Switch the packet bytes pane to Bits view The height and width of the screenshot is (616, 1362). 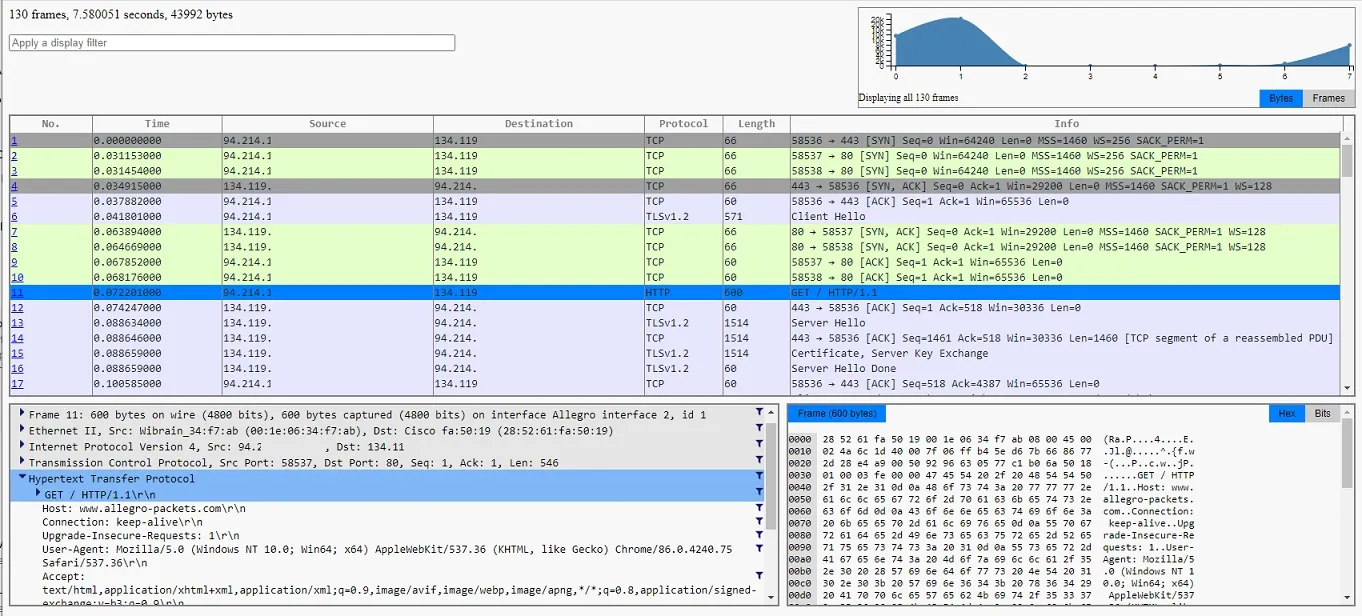[x=1325, y=413]
